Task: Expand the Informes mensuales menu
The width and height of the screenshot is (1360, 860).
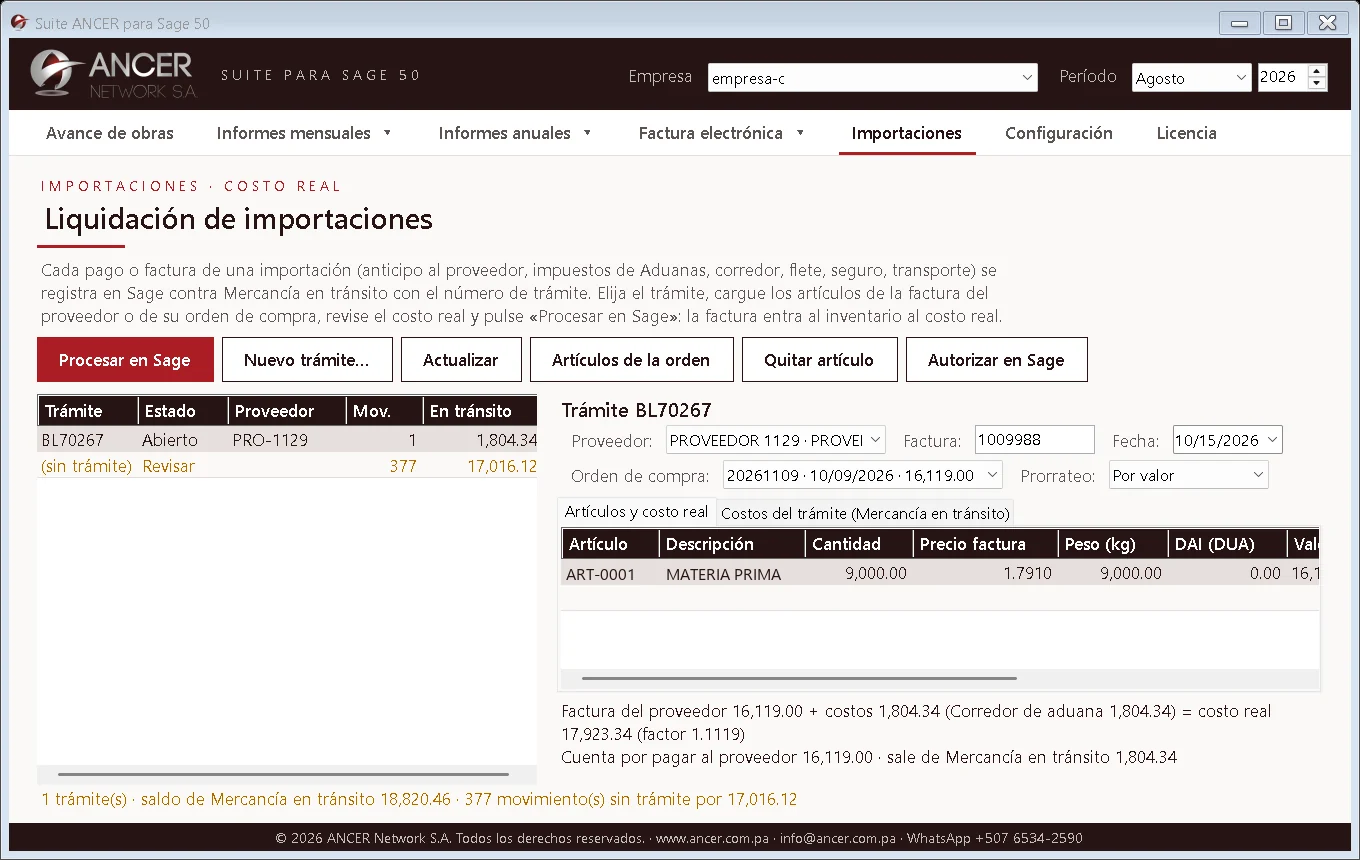Action: pos(304,133)
